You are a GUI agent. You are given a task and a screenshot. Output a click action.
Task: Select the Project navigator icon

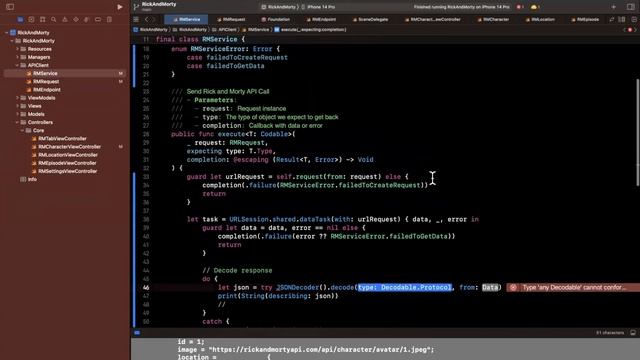pos(20,20)
